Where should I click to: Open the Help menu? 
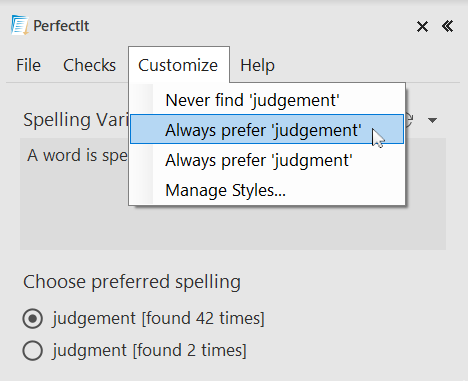point(257,65)
